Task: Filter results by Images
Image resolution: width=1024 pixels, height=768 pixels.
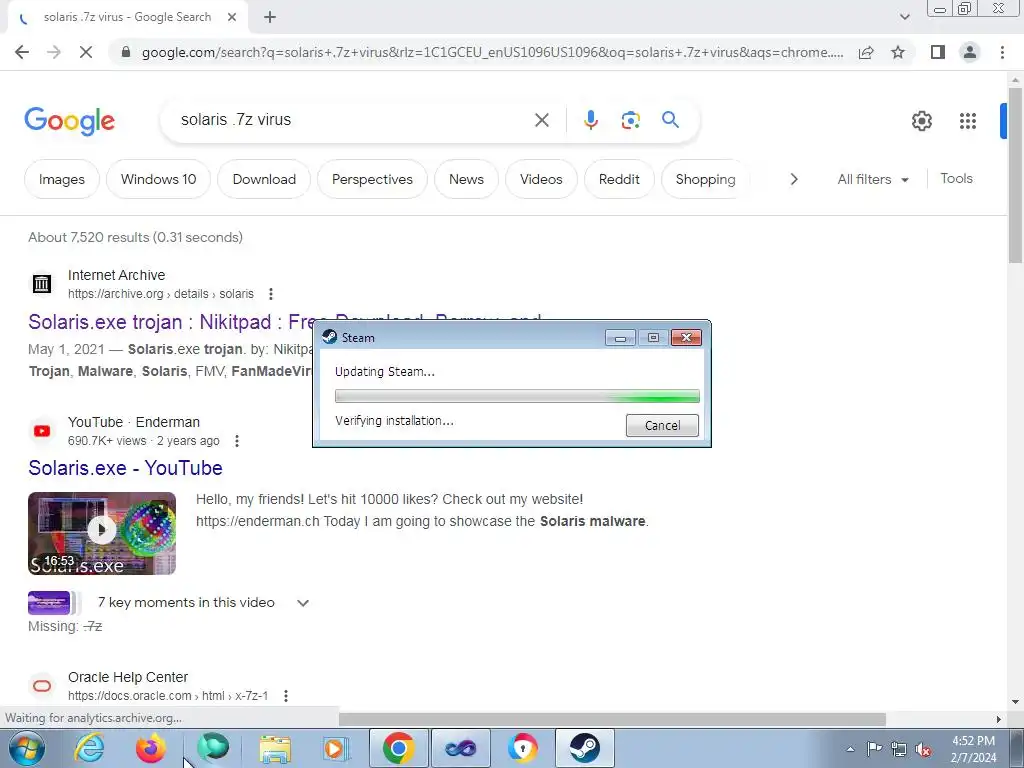Action: click(62, 179)
